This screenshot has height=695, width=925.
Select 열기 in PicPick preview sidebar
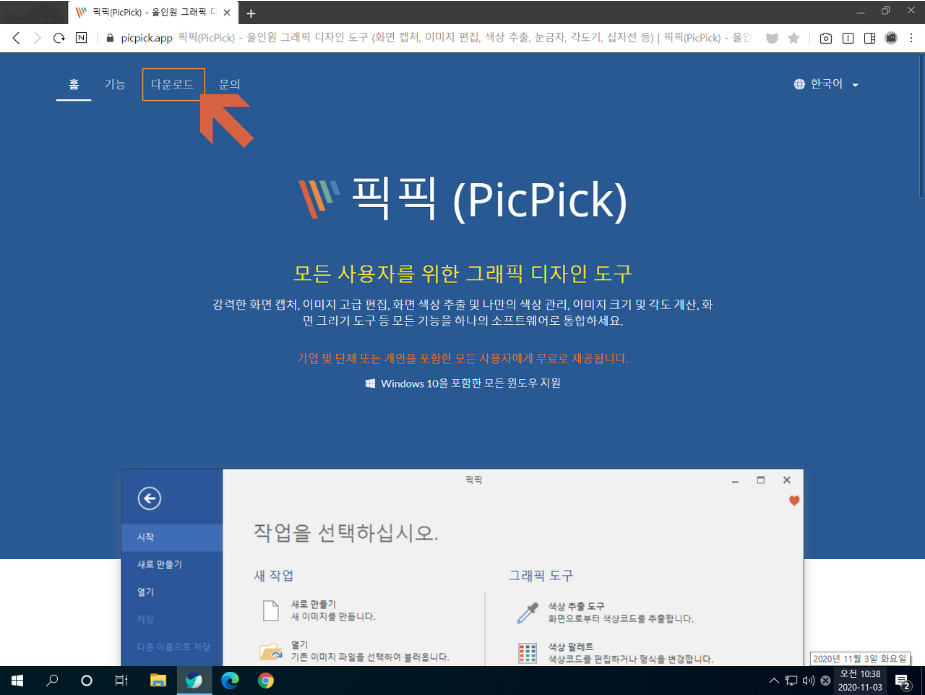pos(172,592)
